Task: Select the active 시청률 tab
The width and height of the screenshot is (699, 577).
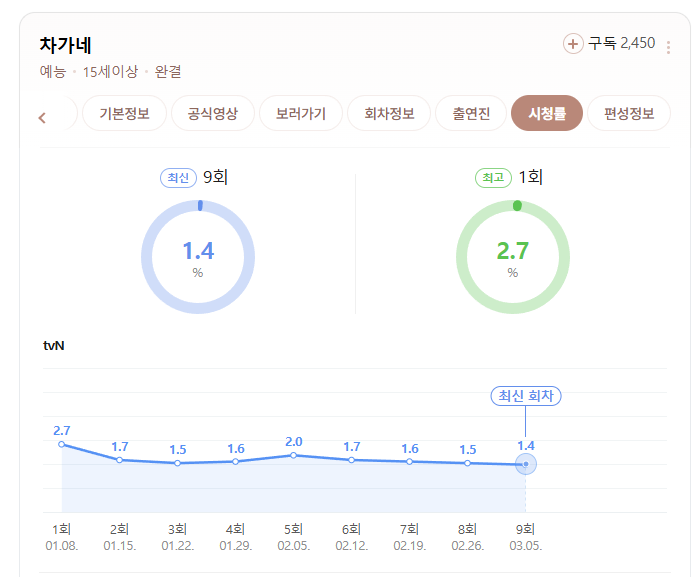Action: tap(547, 113)
